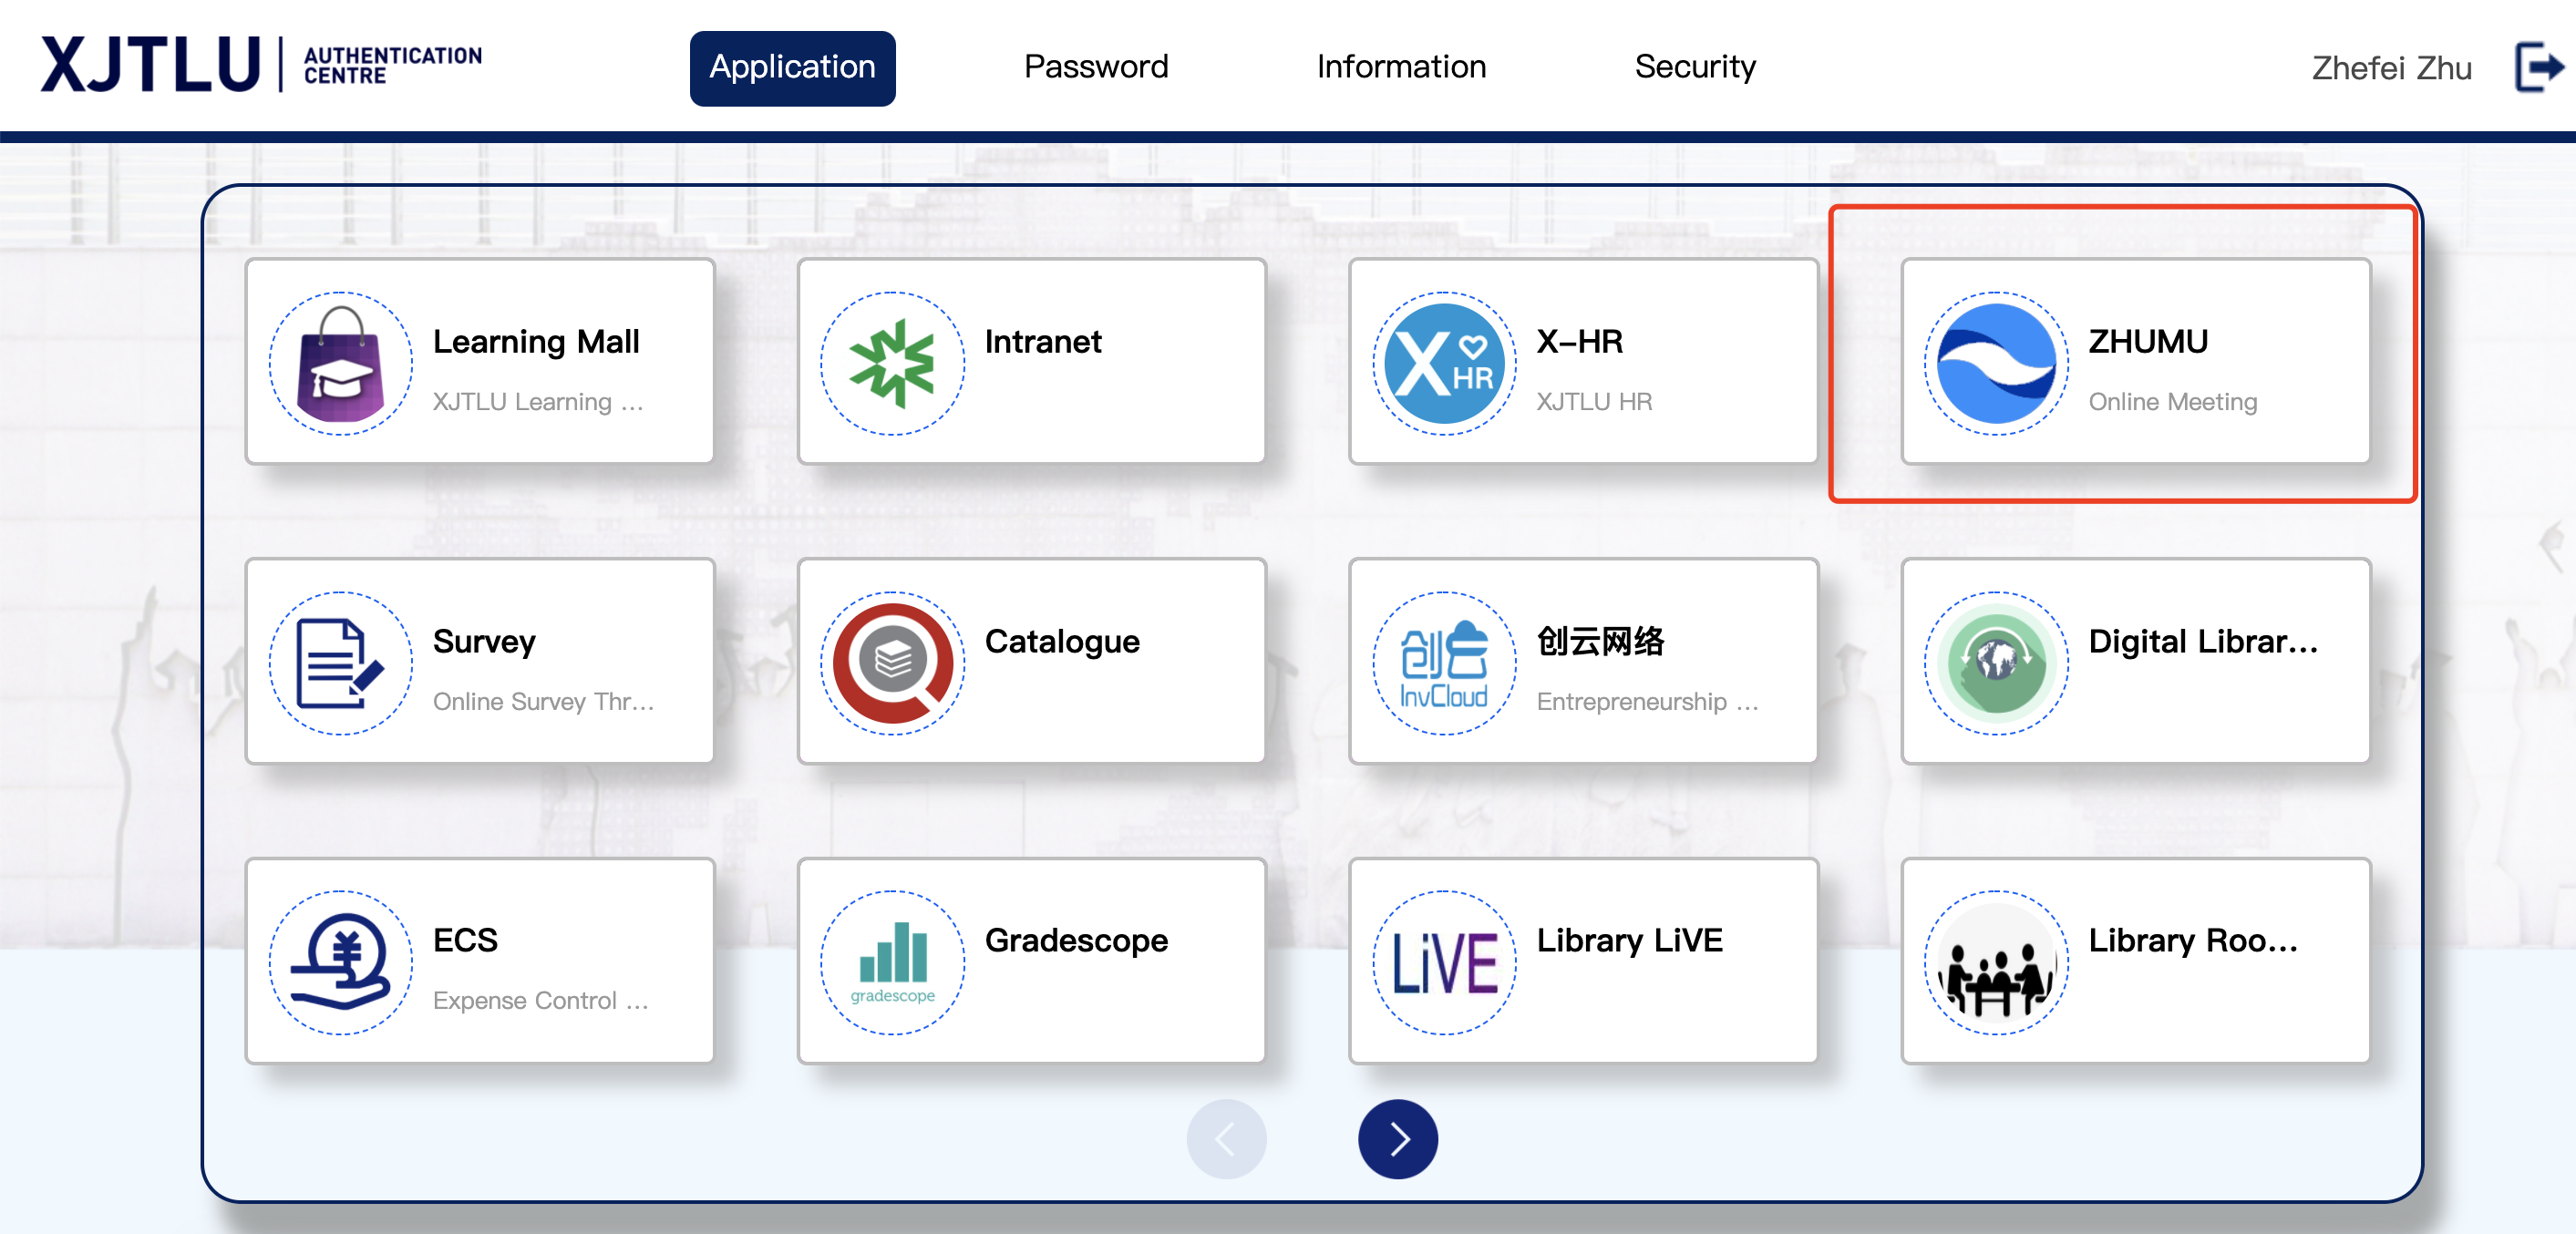Go to the Information tab
2576x1234 pixels.
pyautogui.click(x=1401, y=67)
